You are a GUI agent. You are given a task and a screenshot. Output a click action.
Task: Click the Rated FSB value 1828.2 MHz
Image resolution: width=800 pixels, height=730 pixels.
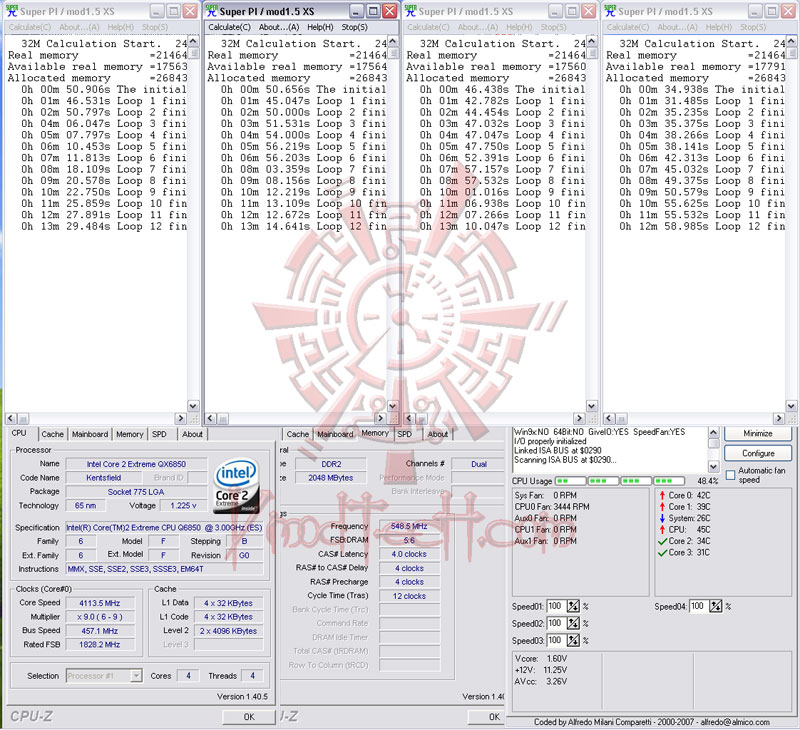(100, 645)
